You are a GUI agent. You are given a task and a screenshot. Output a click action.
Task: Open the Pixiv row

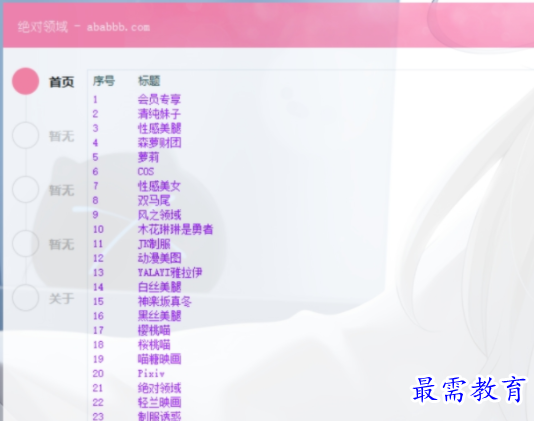151,374
